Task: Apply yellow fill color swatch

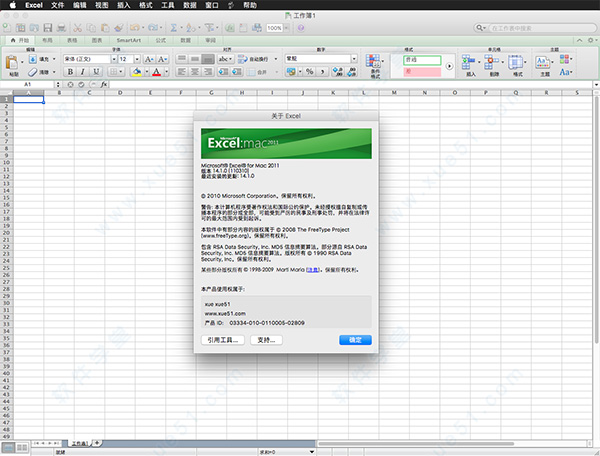Action: pos(136,72)
